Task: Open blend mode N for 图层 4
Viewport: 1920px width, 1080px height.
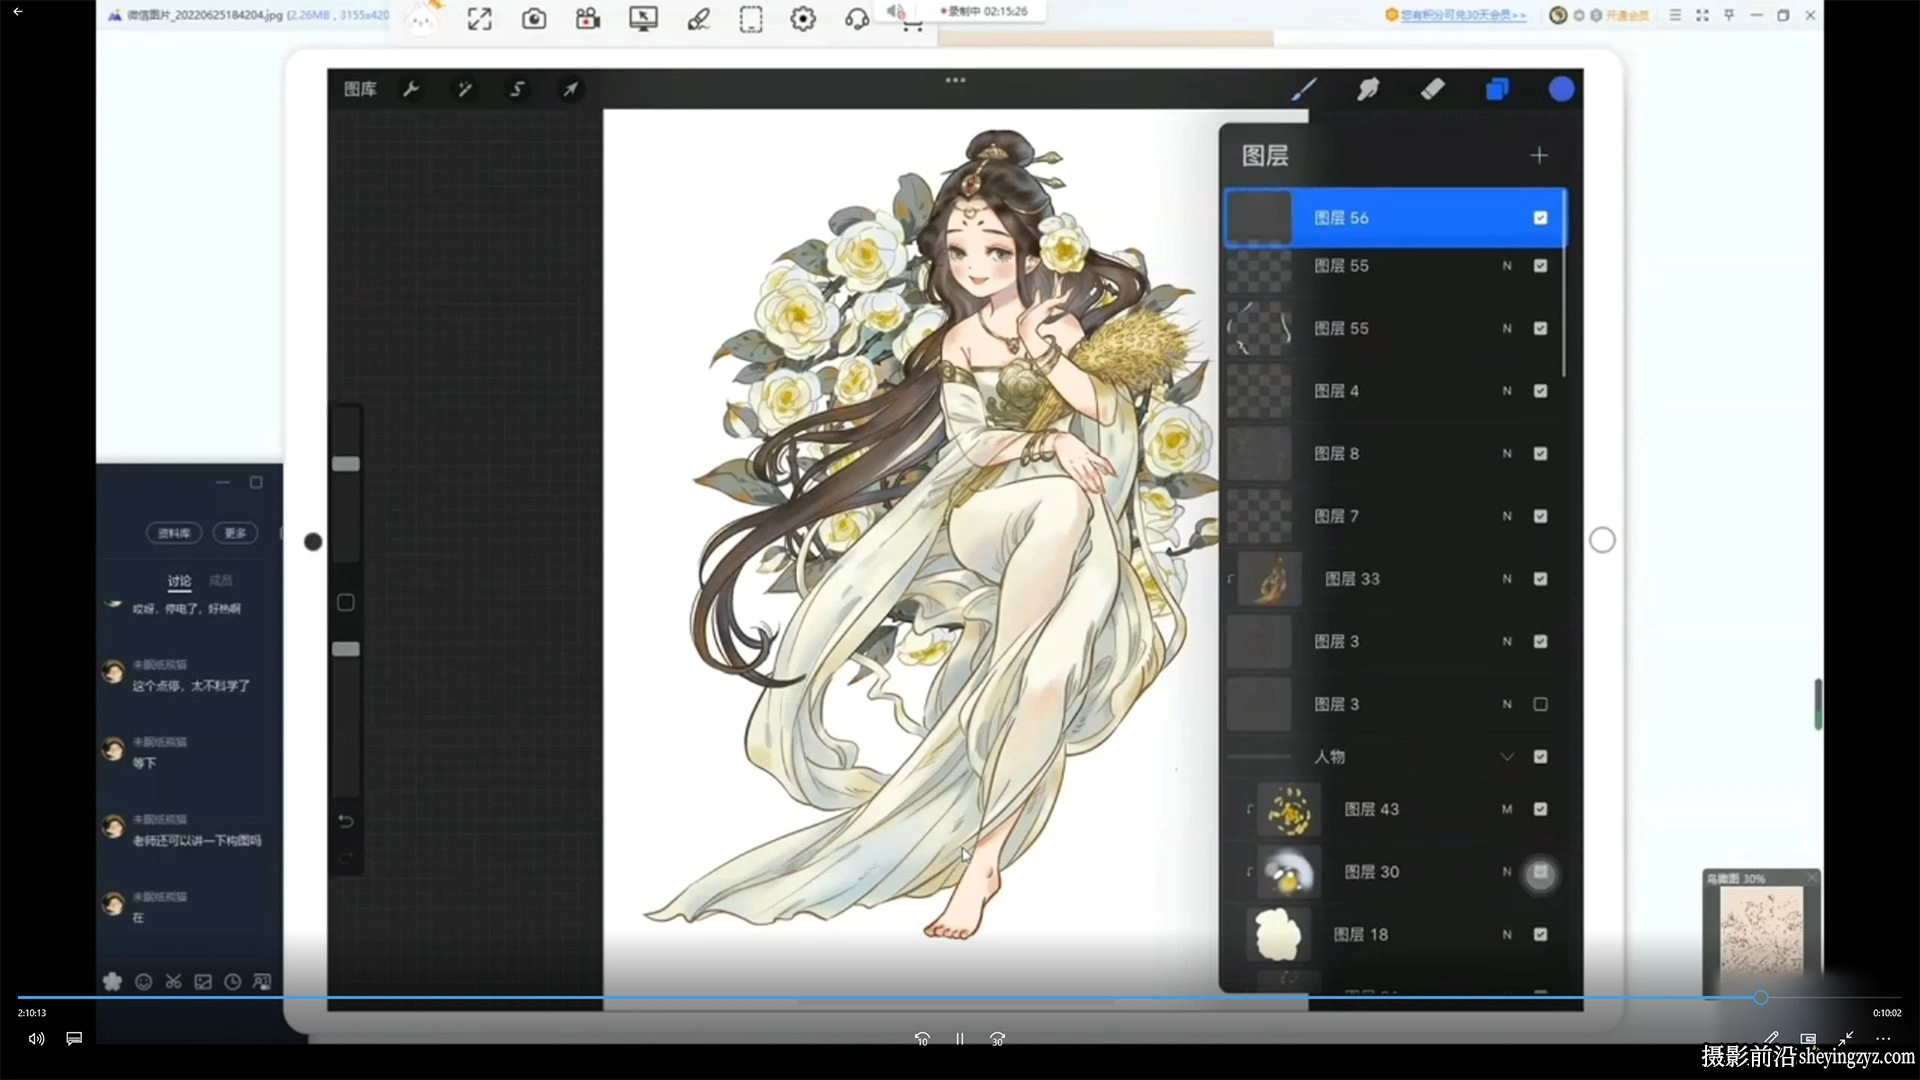Action: pos(1507,391)
